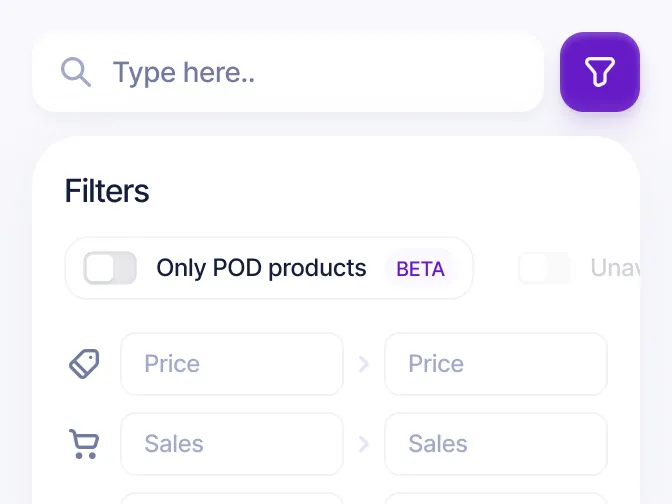Click the minimum Sales input field
Screen dimensions: 672x504
pyautogui.click(x=232, y=444)
